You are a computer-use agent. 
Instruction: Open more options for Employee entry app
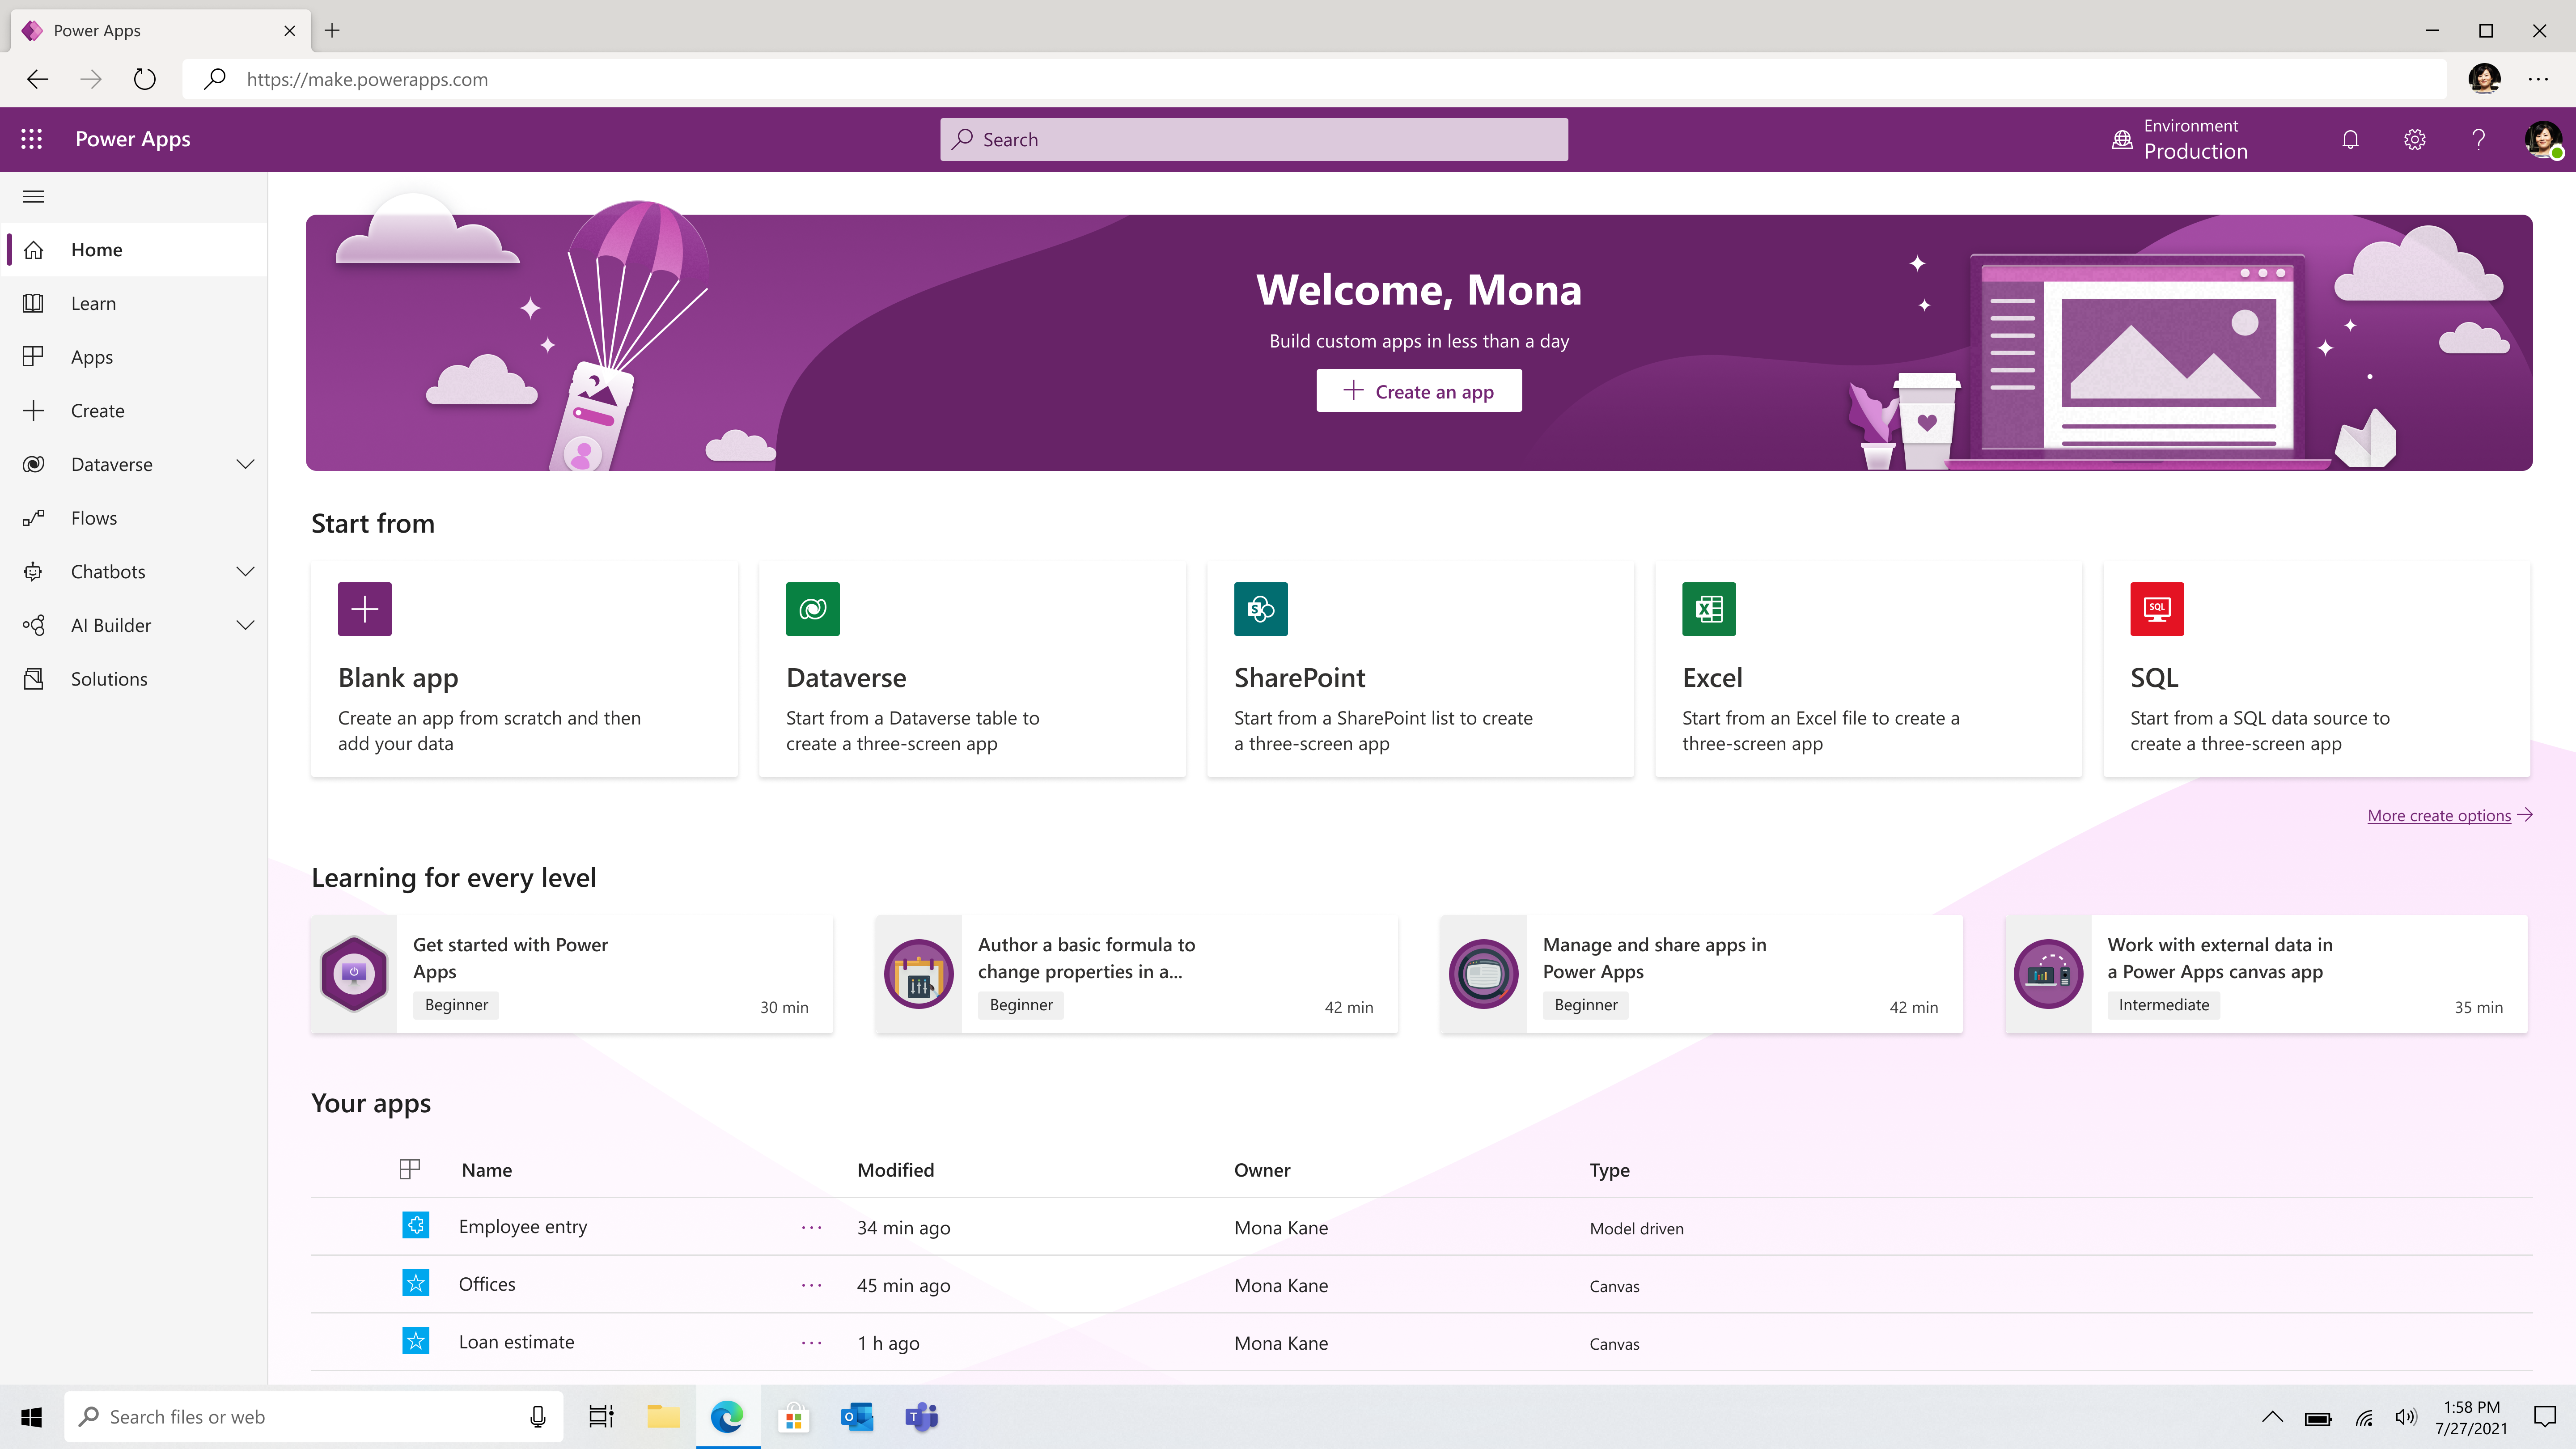[811, 1227]
